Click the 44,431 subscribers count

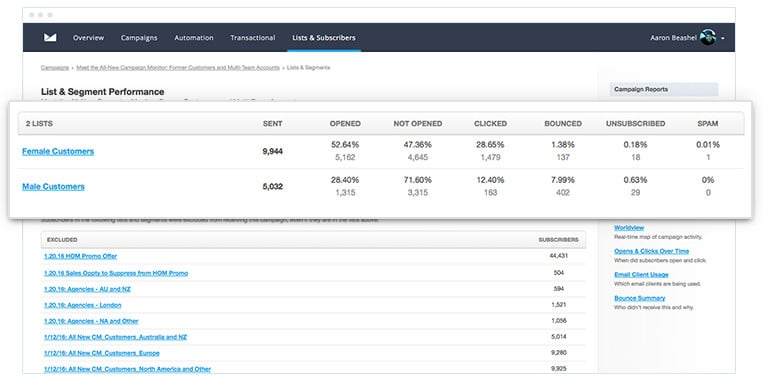[x=559, y=255]
